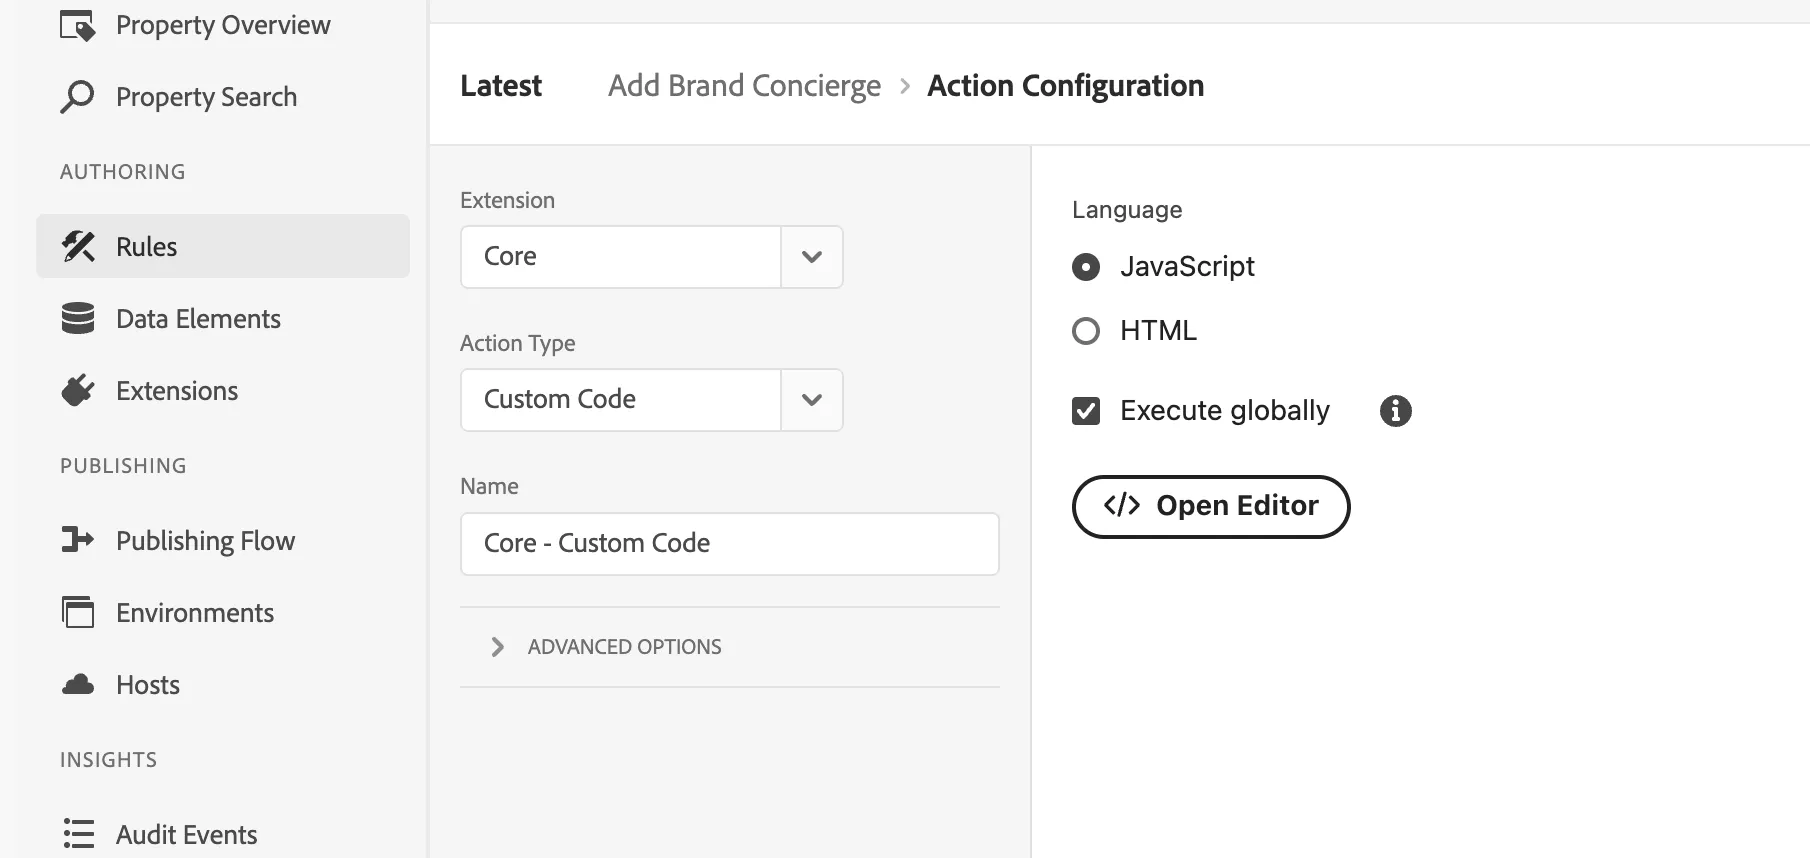Open the Action Type dropdown arrow
The image size is (1810, 858).
pyautogui.click(x=812, y=400)
